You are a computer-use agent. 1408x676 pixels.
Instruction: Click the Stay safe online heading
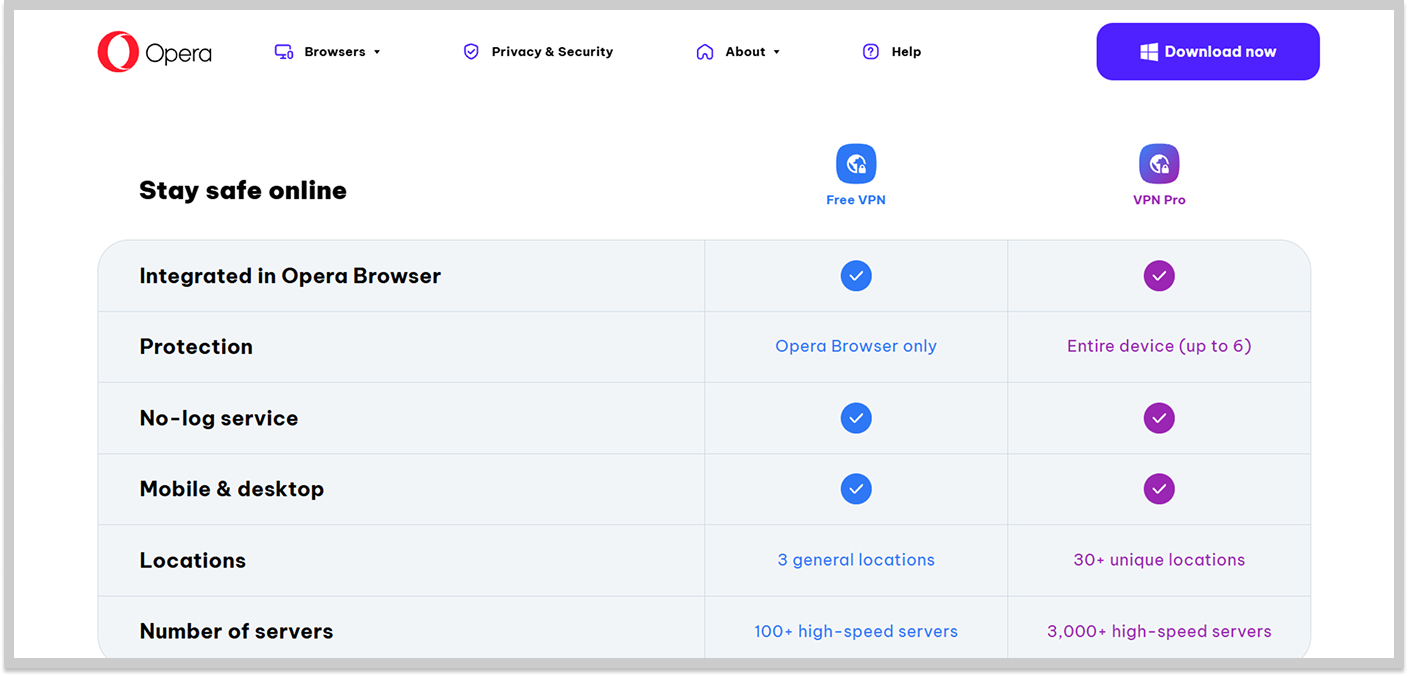pos(242,190)
